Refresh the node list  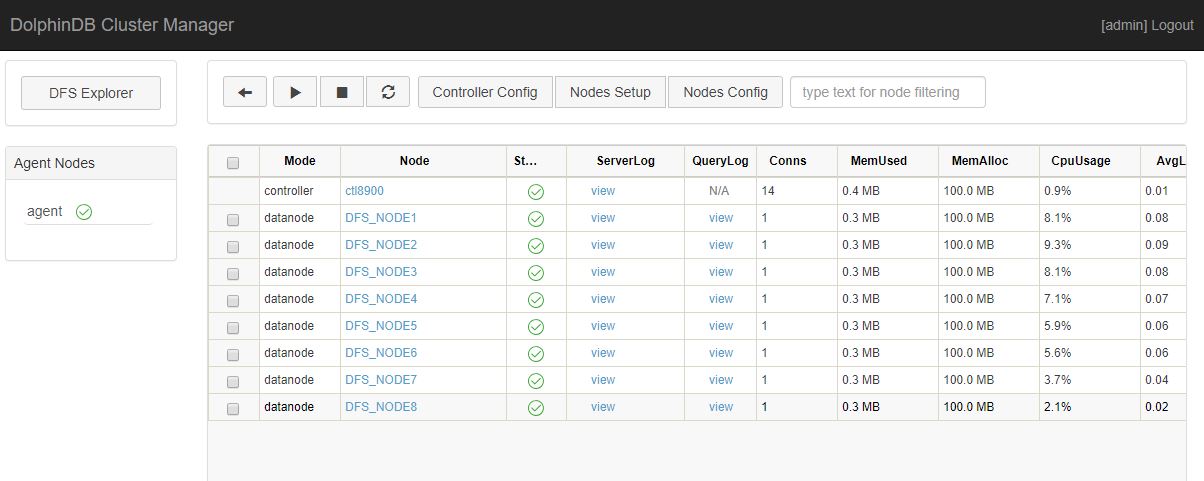pos(388,92)
